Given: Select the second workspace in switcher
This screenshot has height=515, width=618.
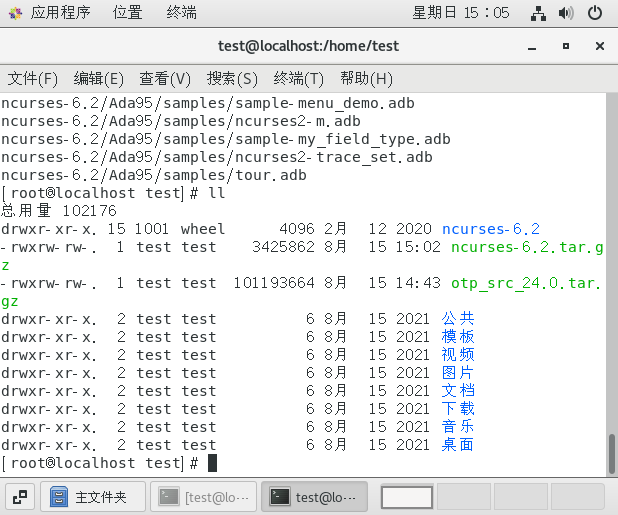Looking at the screenshot, I should [x=464, y=497].
